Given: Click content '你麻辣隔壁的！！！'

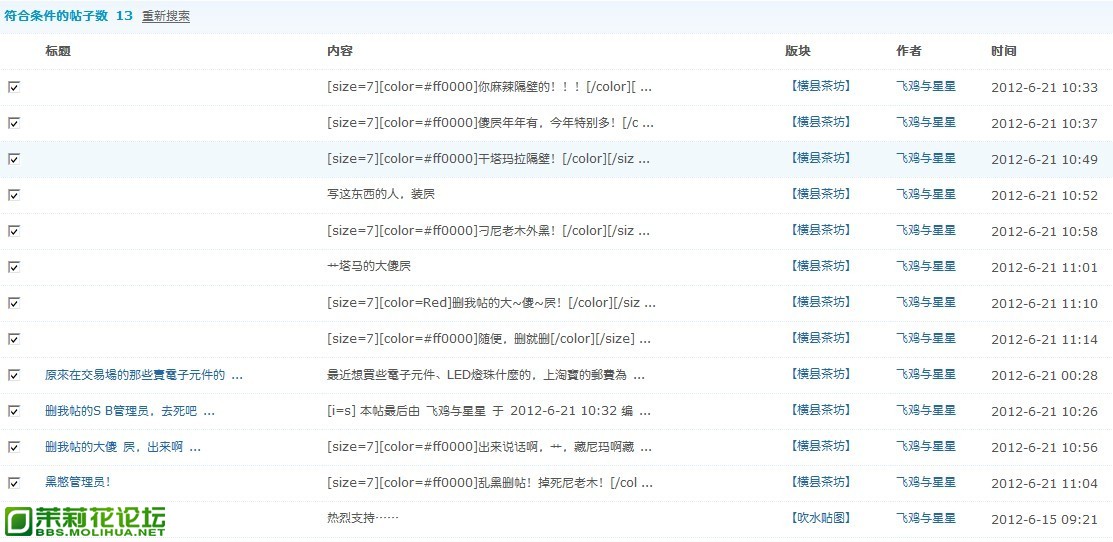Looking at the screenshot, I should (x=489, y=87).
